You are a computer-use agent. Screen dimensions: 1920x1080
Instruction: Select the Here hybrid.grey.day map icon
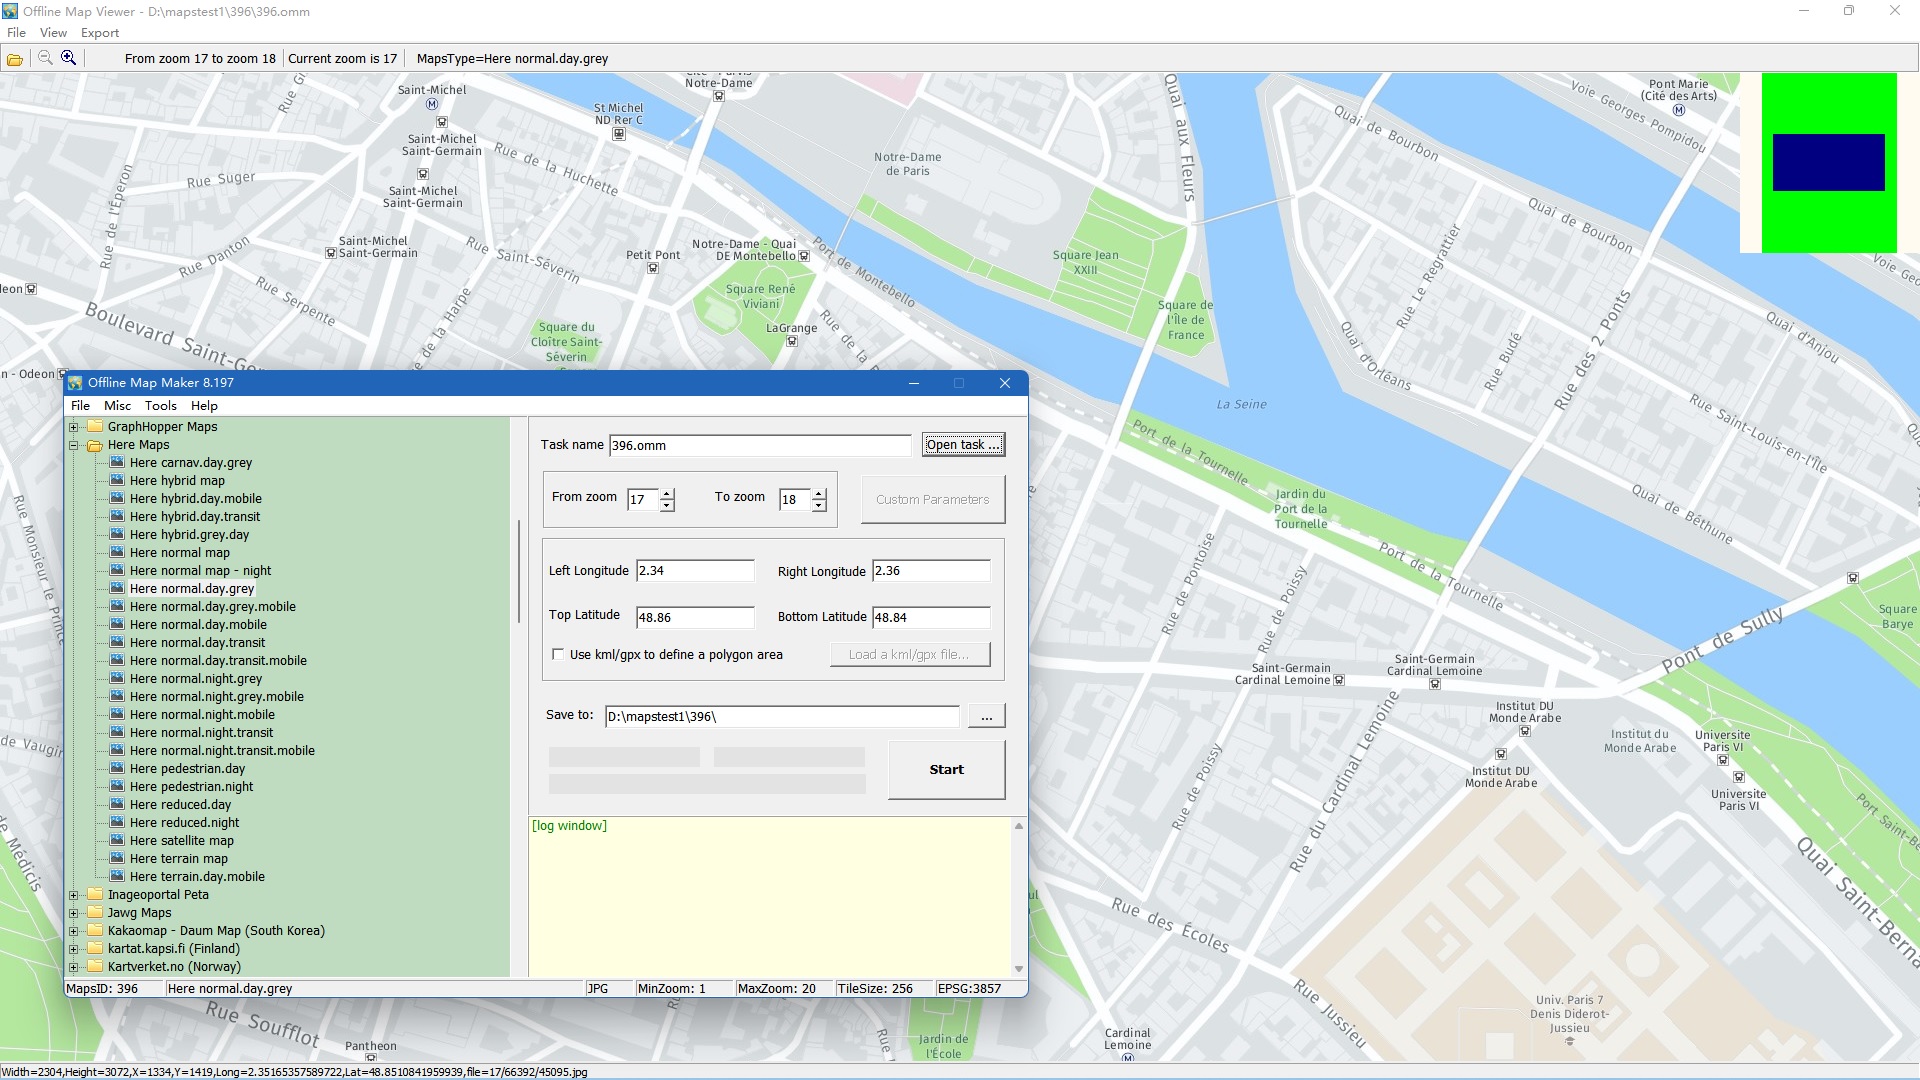coord(117,534)
